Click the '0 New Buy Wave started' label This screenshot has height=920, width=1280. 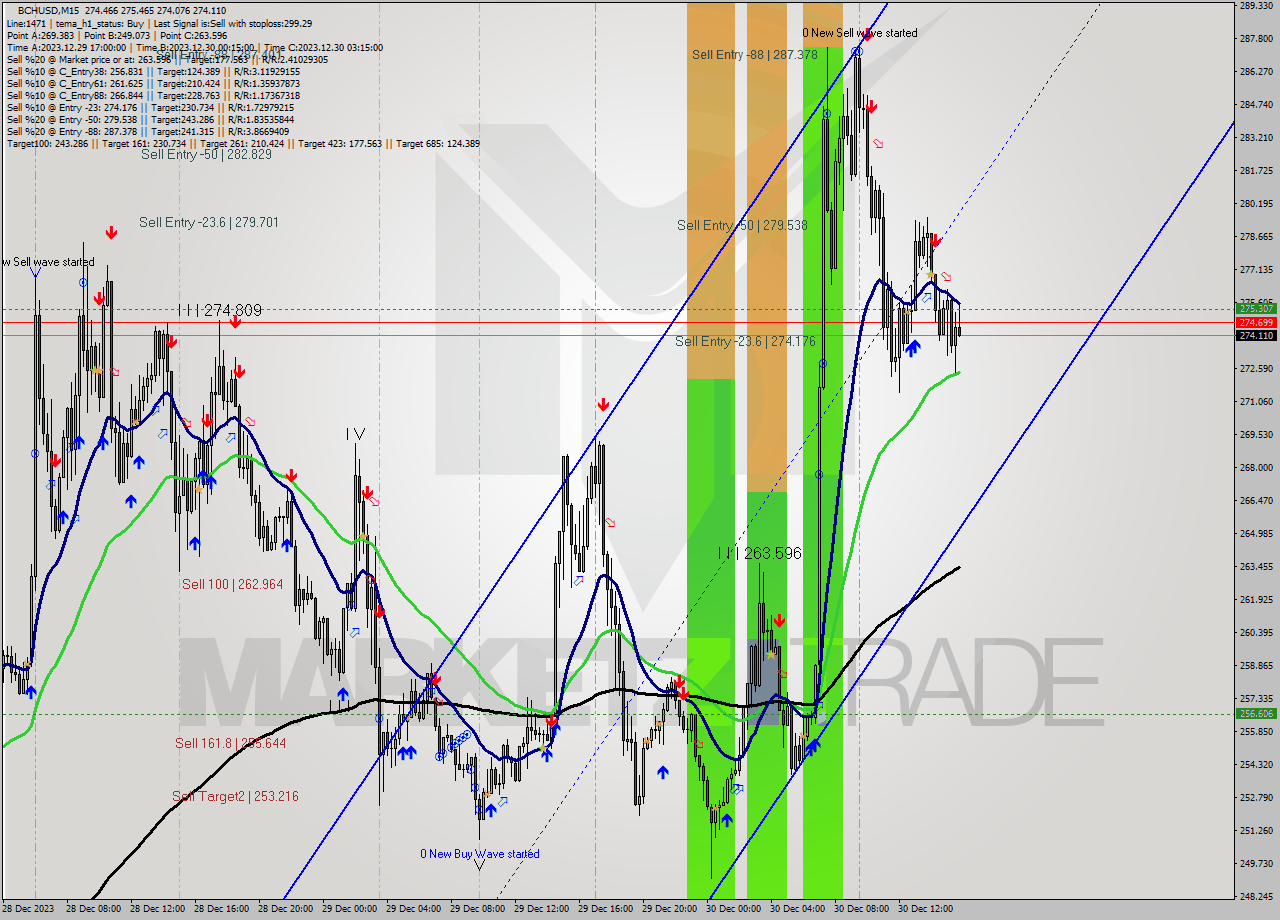(480, 854)
